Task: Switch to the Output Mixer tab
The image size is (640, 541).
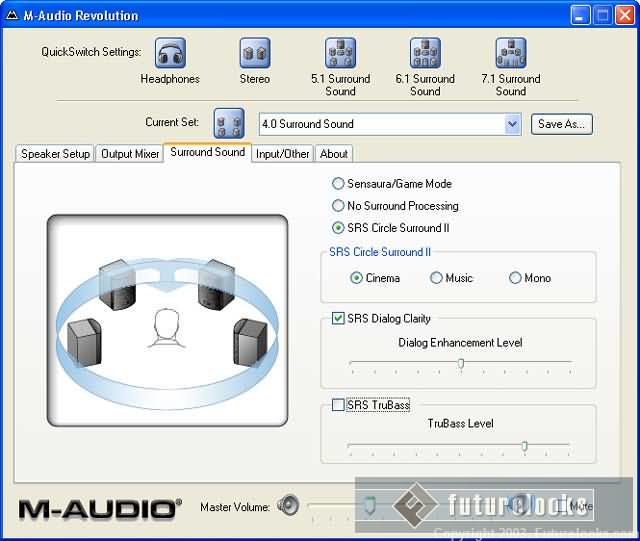Action: coord(130,154)
